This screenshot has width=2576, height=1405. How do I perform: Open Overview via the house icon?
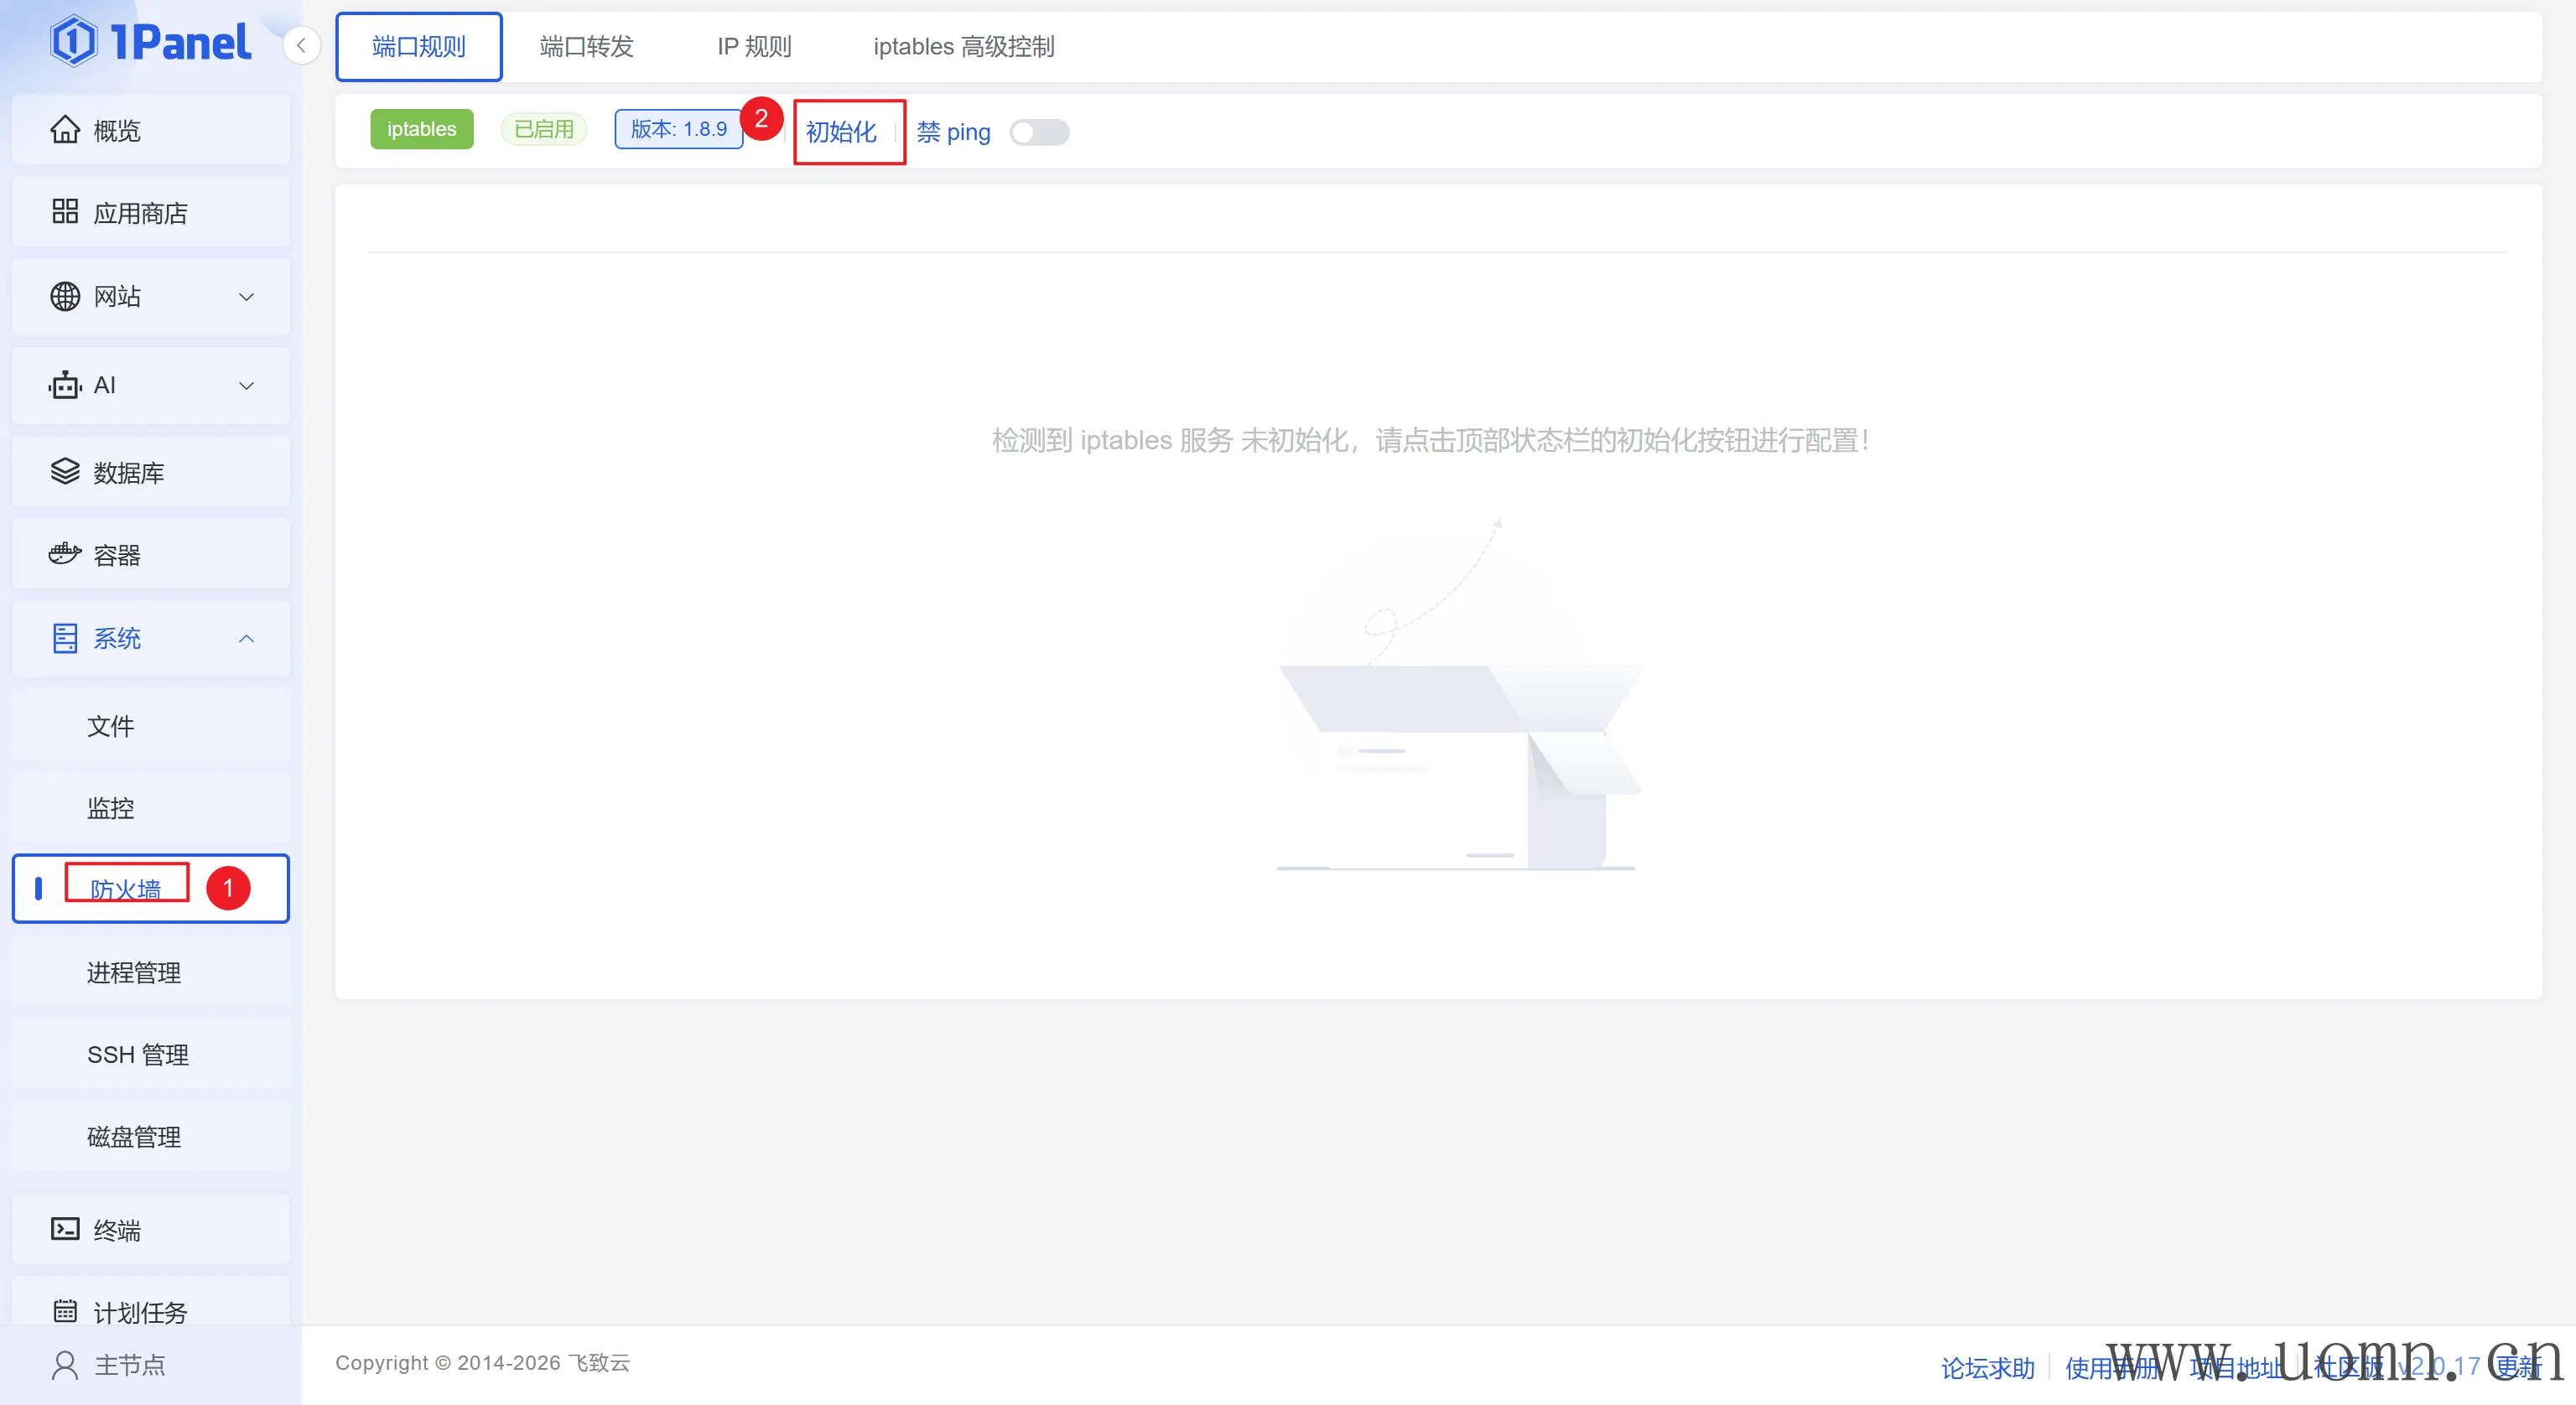65,130
